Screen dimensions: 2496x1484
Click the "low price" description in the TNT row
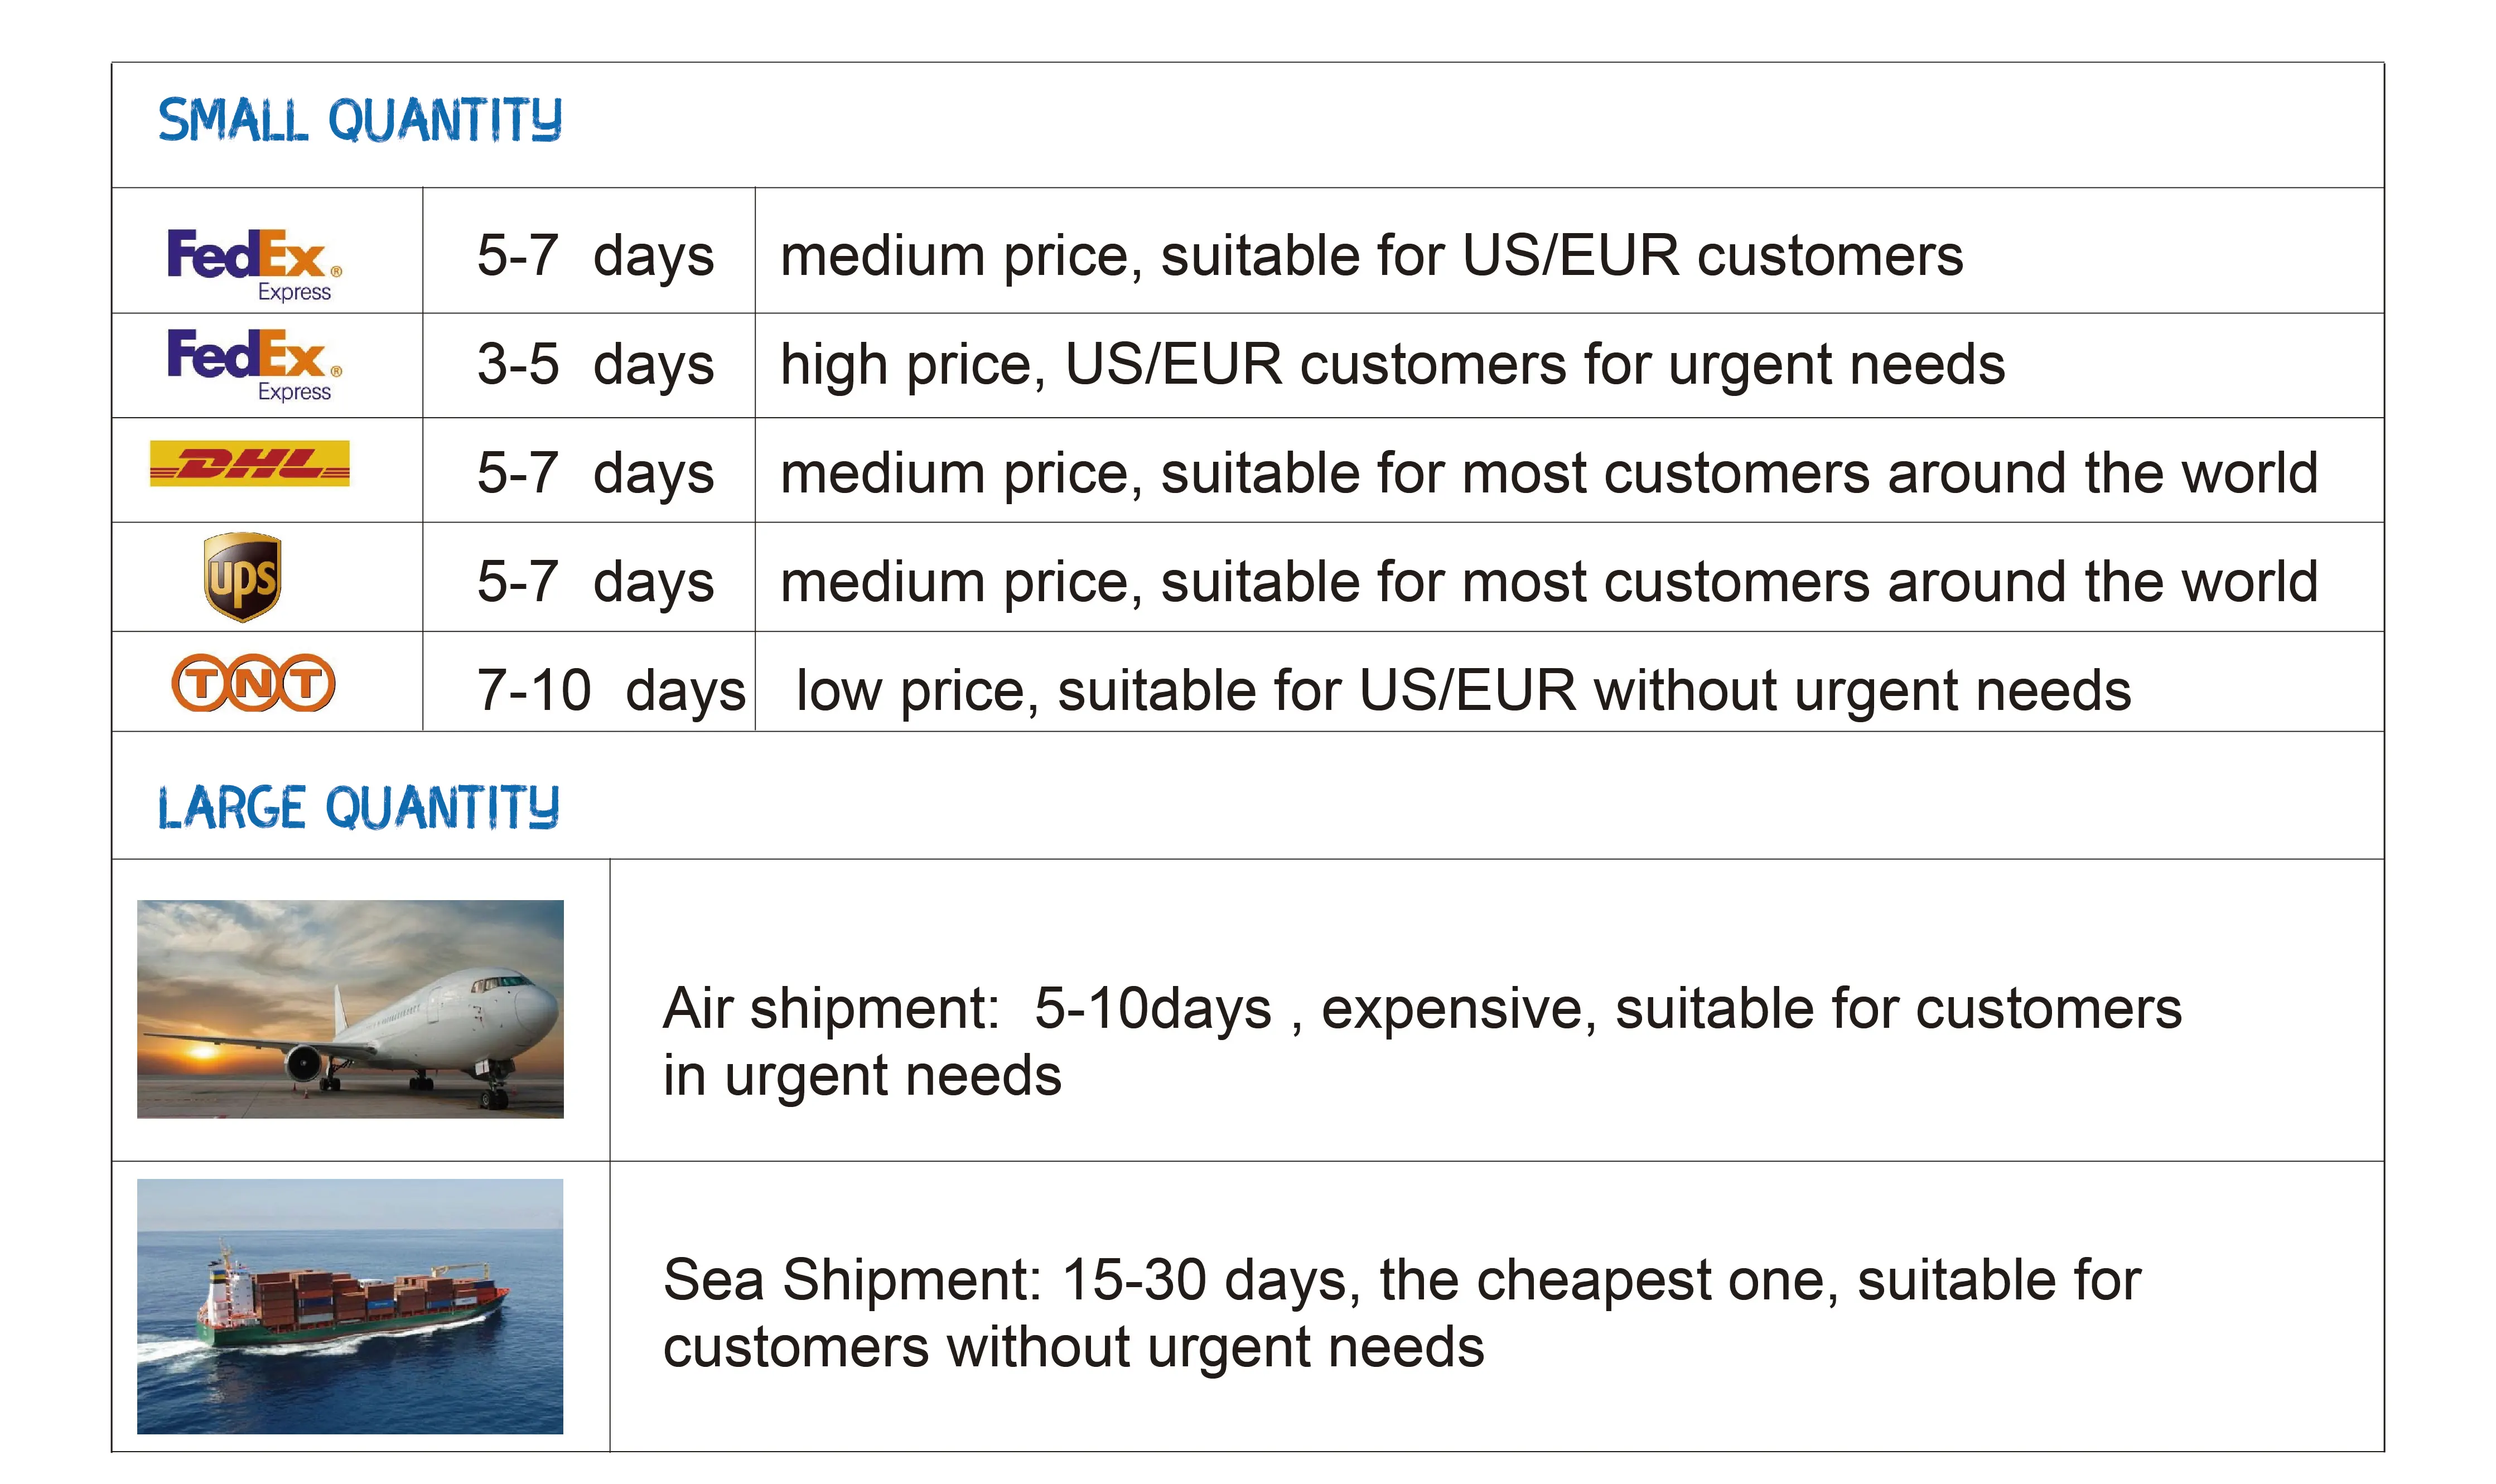click(1463, 690)
